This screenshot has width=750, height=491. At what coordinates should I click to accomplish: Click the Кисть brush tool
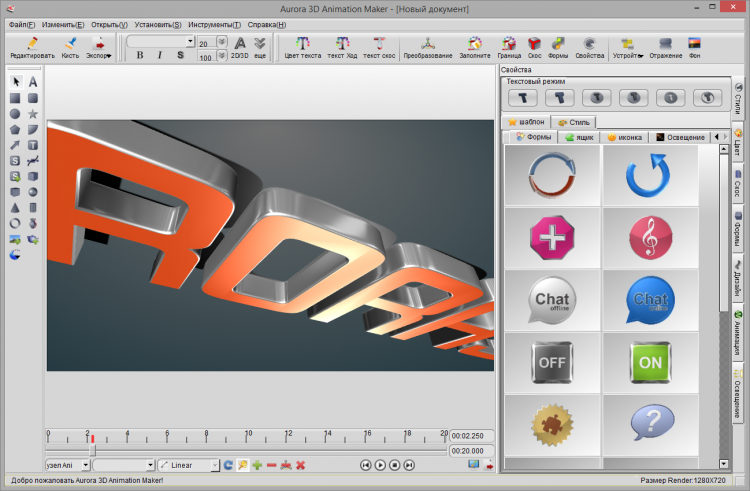coord(70,47)
